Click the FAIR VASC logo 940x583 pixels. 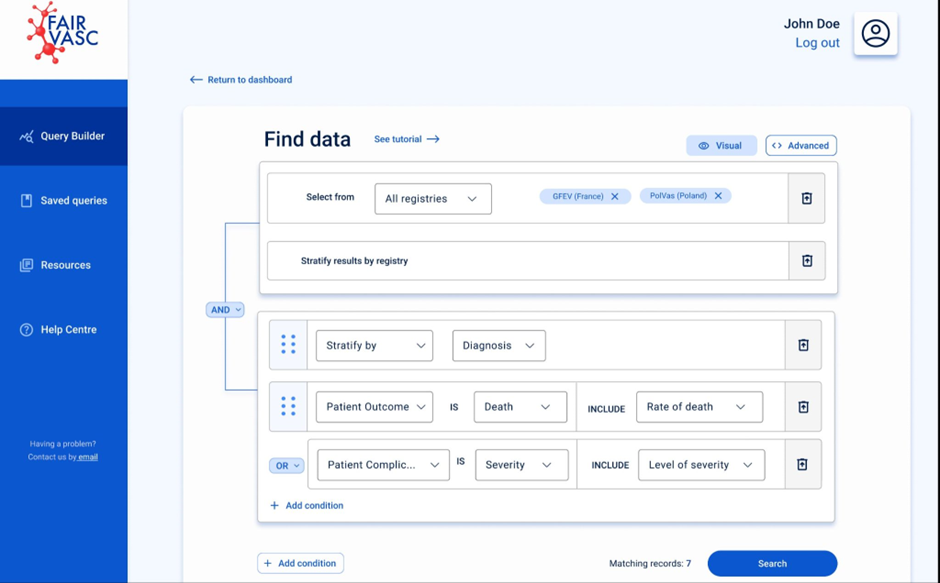click(x=62, y=32)
